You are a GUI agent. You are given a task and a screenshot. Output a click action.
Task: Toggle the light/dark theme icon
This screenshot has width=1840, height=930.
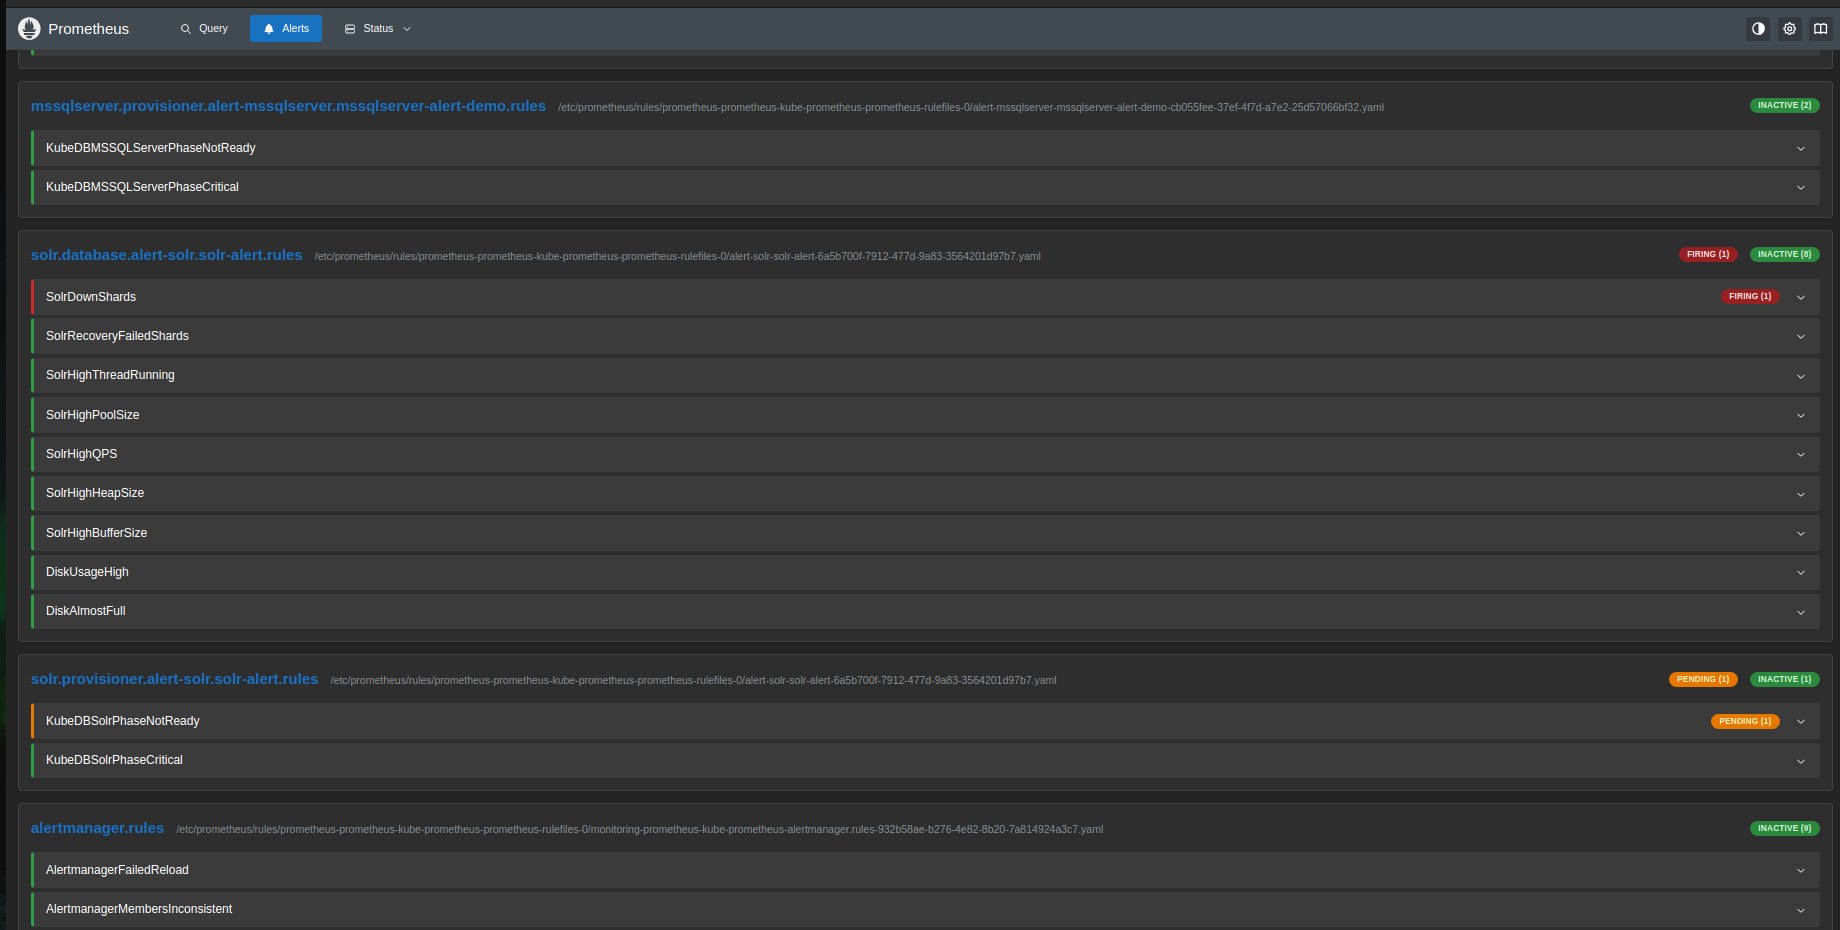coord(1758,29)
